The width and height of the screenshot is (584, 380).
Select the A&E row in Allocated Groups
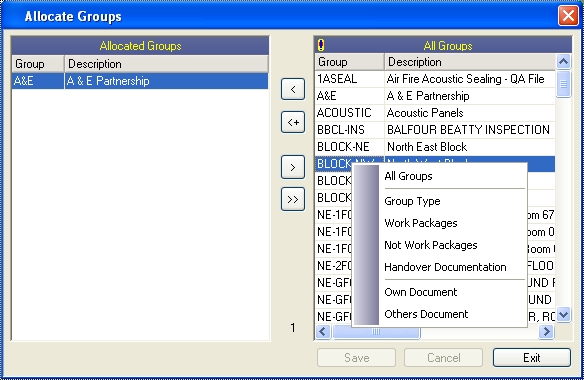pos(140,81)
